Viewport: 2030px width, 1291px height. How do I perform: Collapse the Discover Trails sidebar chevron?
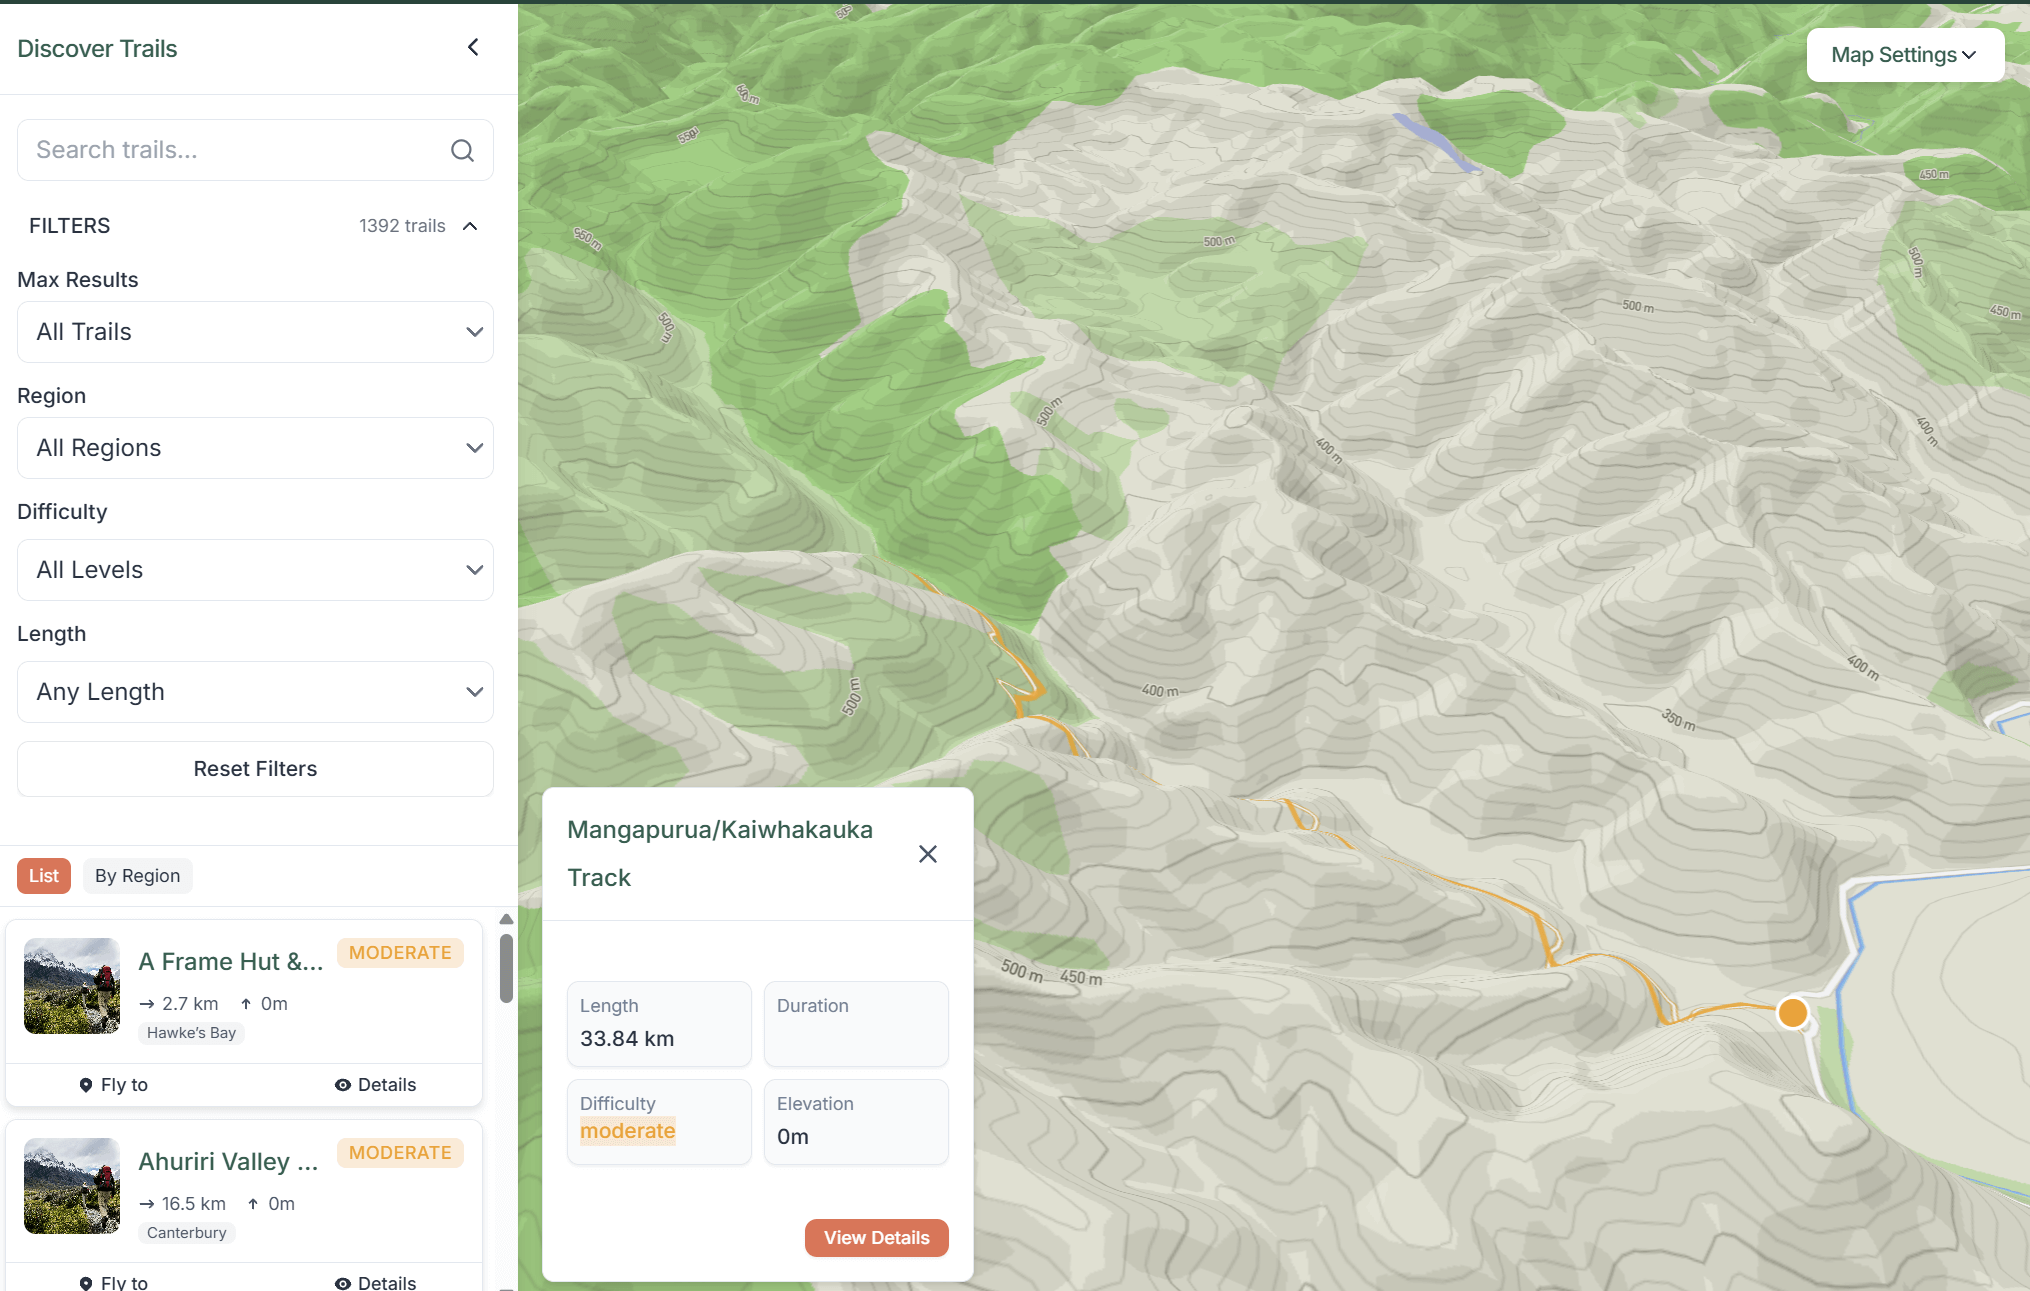tap(472, 46)
